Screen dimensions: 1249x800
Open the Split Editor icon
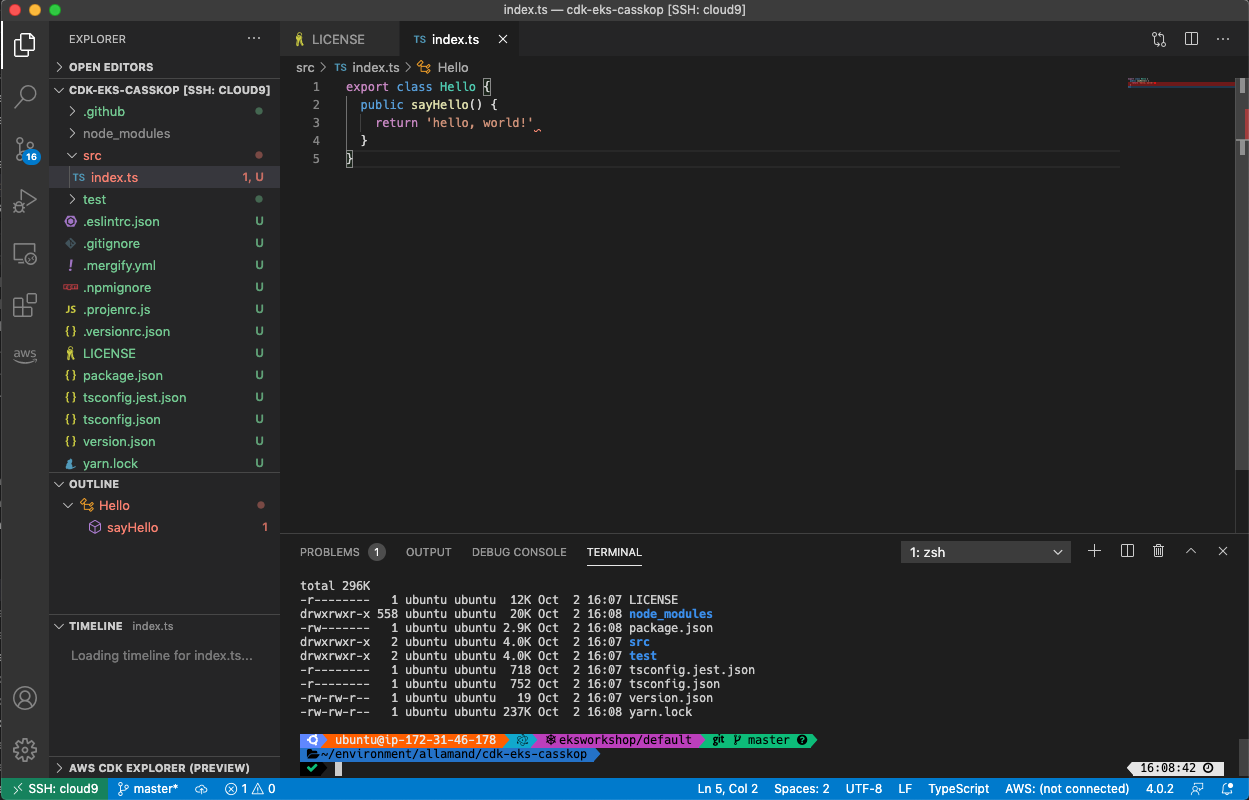coord(1190,38)
